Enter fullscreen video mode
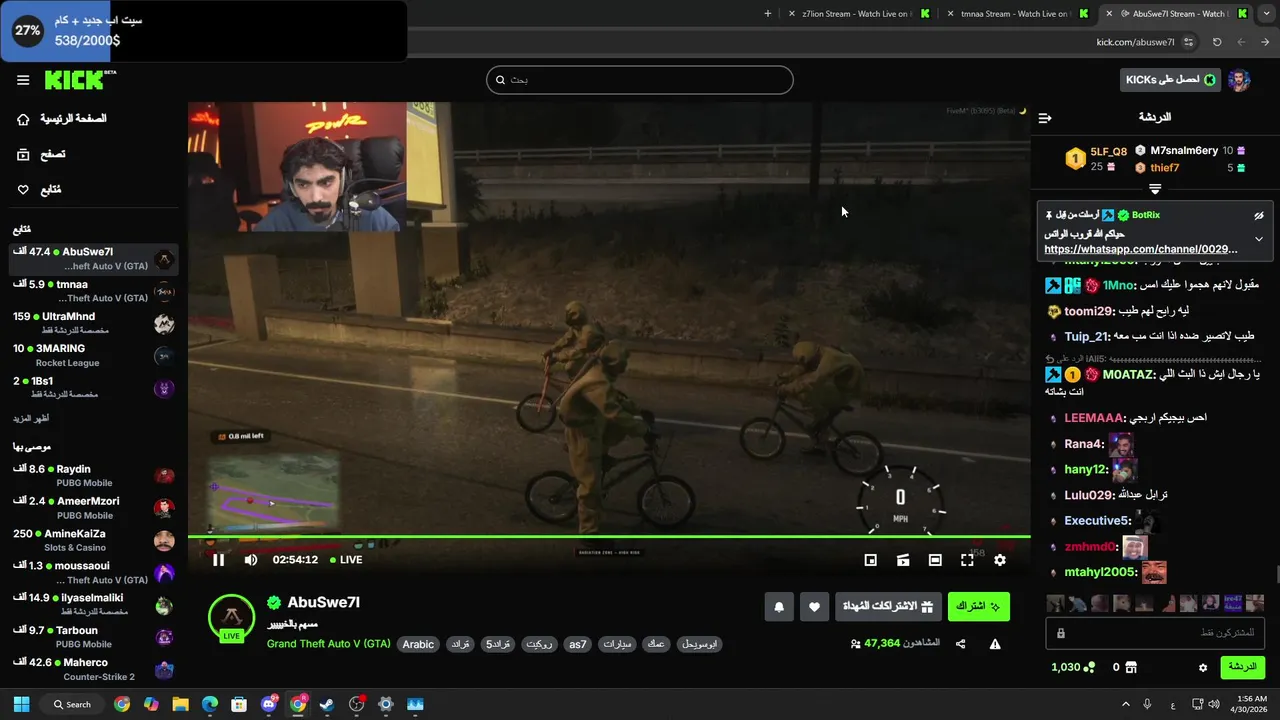The height and width of the screenshot is (720, 1280). [967, 561]
